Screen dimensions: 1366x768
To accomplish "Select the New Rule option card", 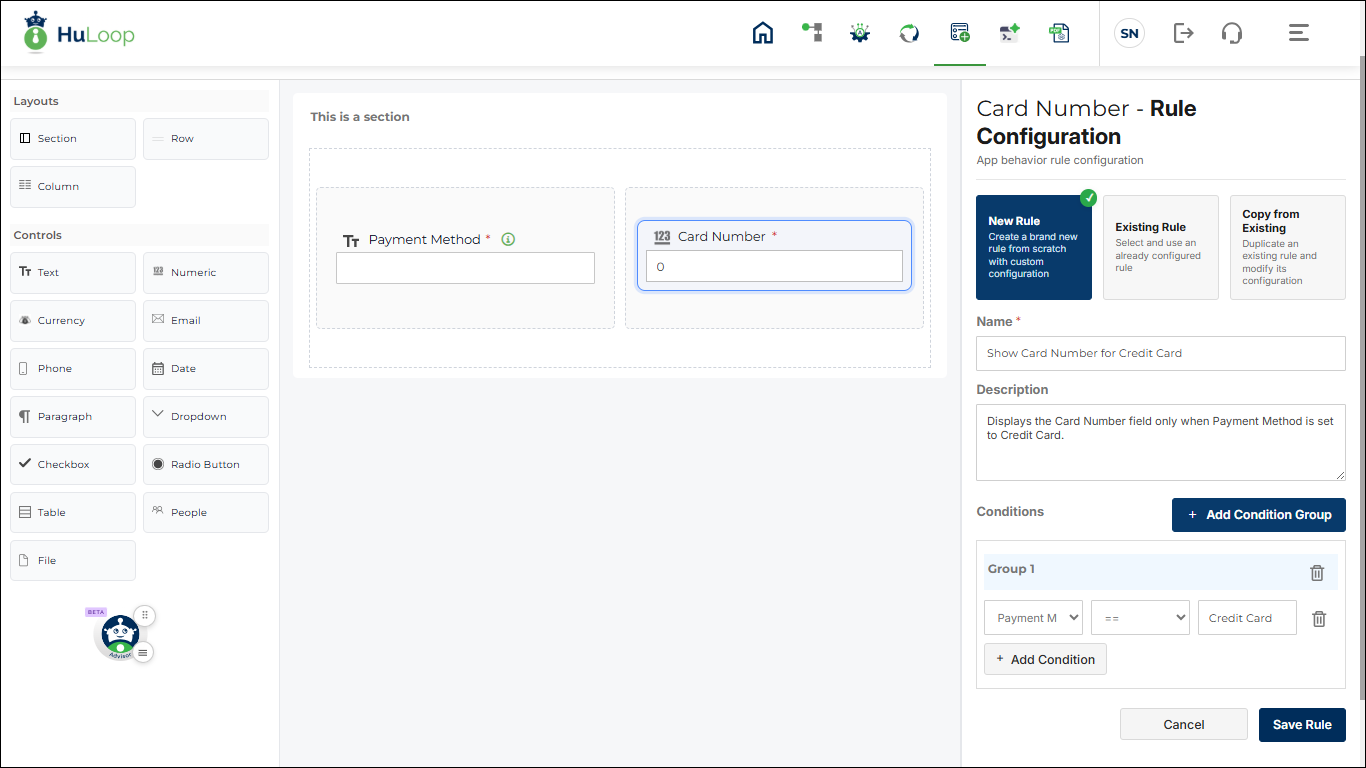I will pyautogui.click(x=1034, y=247).
